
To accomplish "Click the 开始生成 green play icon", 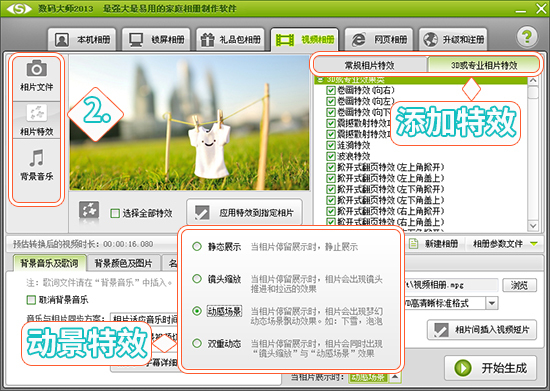I will click(x=463, y=368).
